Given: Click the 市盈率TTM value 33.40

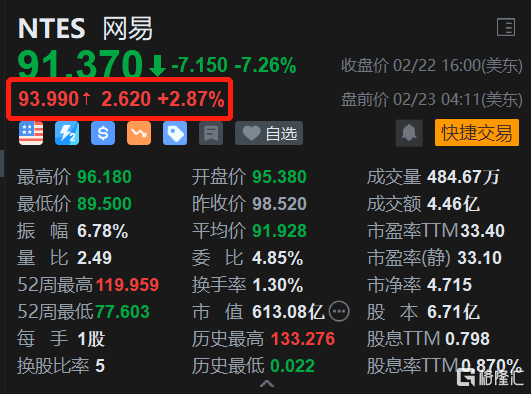Looking at the screenshot, I should (483, 231).
